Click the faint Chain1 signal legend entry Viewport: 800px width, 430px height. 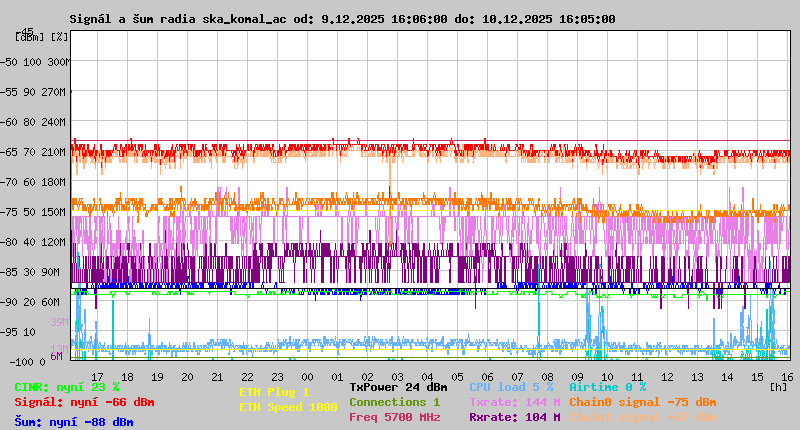[x=642, y=417]
